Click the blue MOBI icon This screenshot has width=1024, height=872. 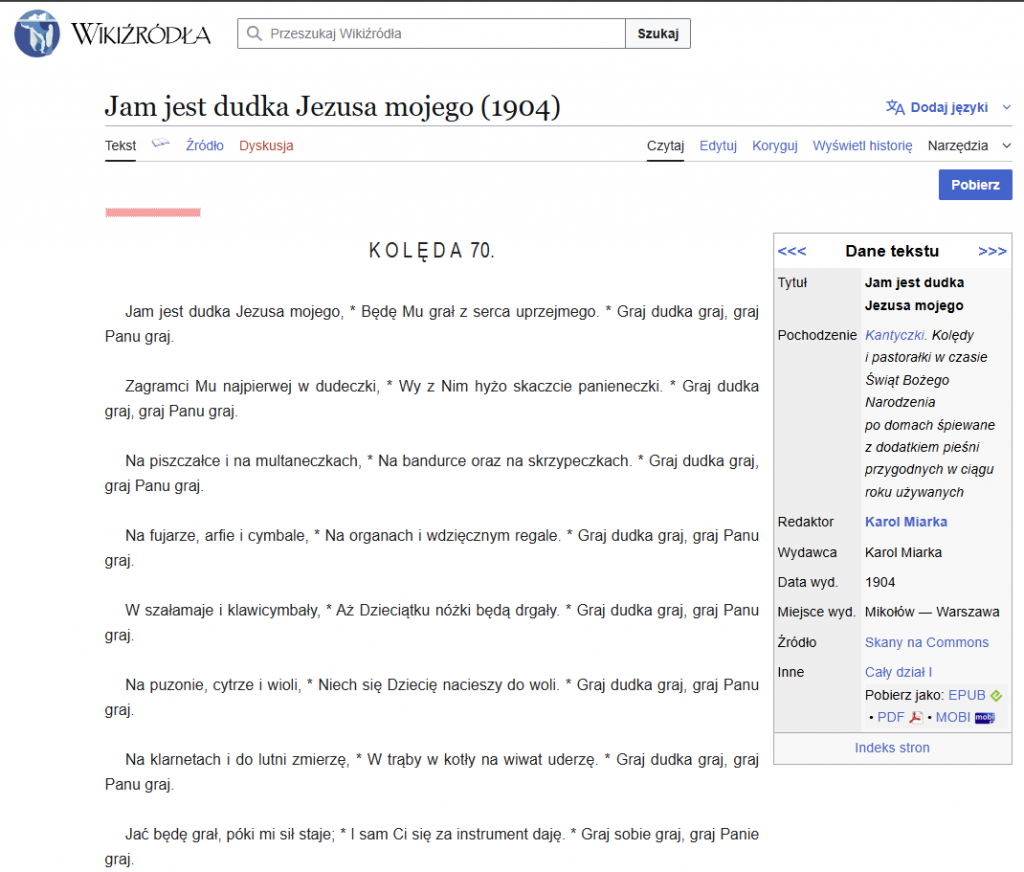pyautogui.click(x=985, y=717)
